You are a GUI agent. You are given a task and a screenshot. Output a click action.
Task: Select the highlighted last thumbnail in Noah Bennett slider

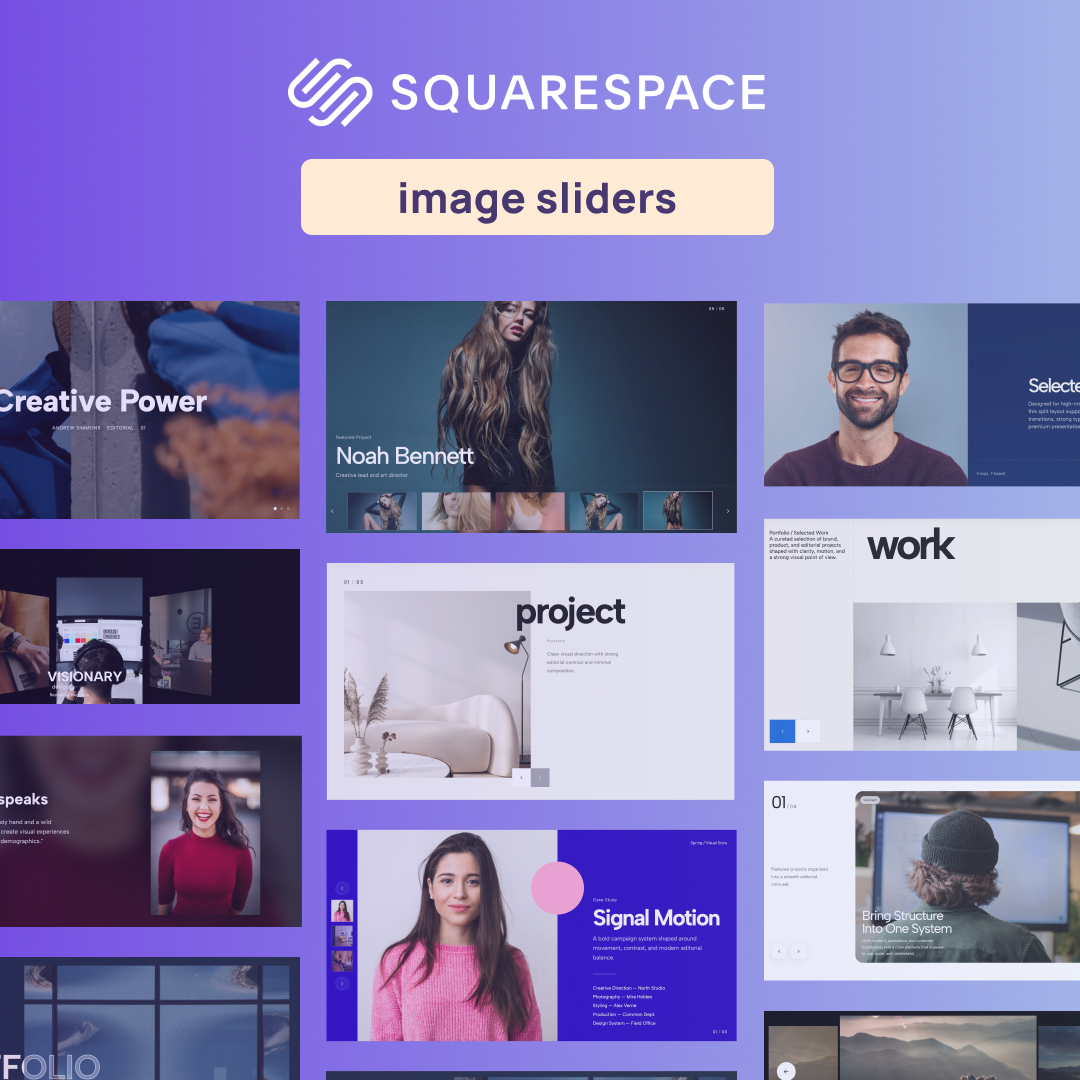tap(677, 510)
